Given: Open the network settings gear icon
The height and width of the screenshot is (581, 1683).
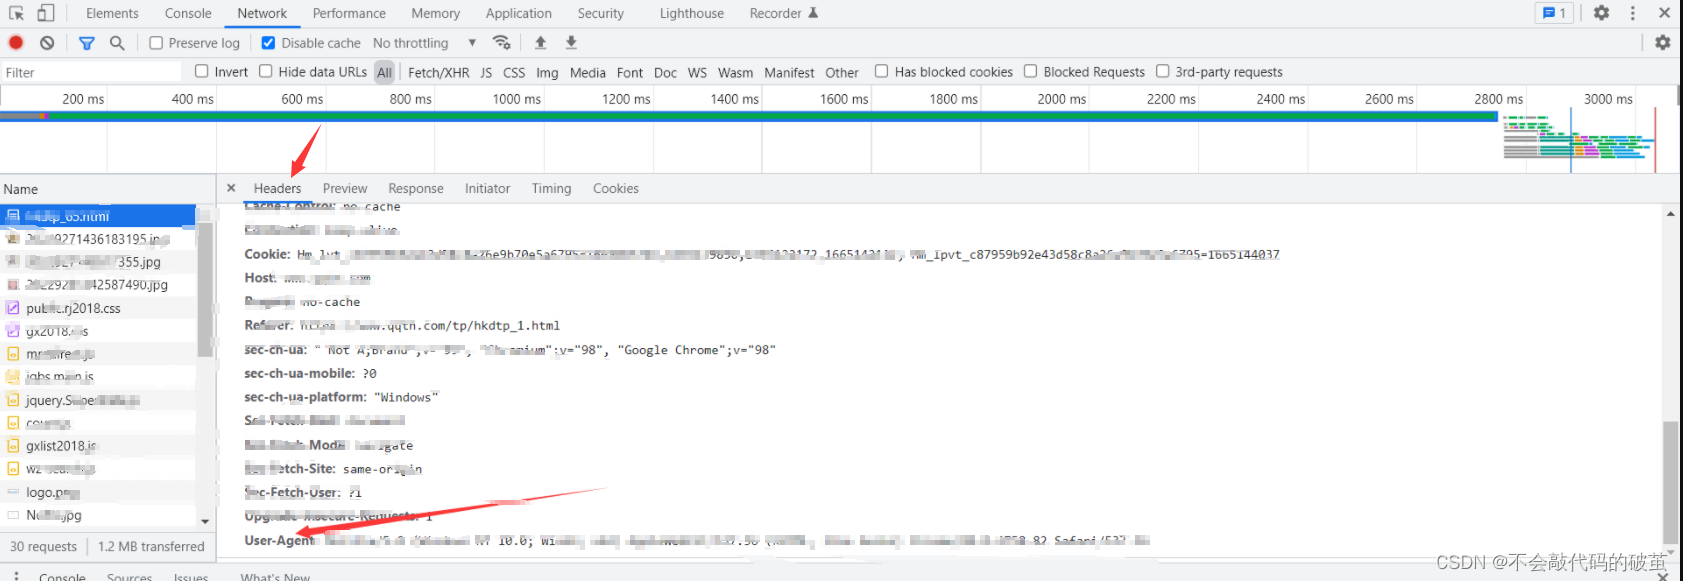Looking at the screenshot, I should coord(1663,43).
